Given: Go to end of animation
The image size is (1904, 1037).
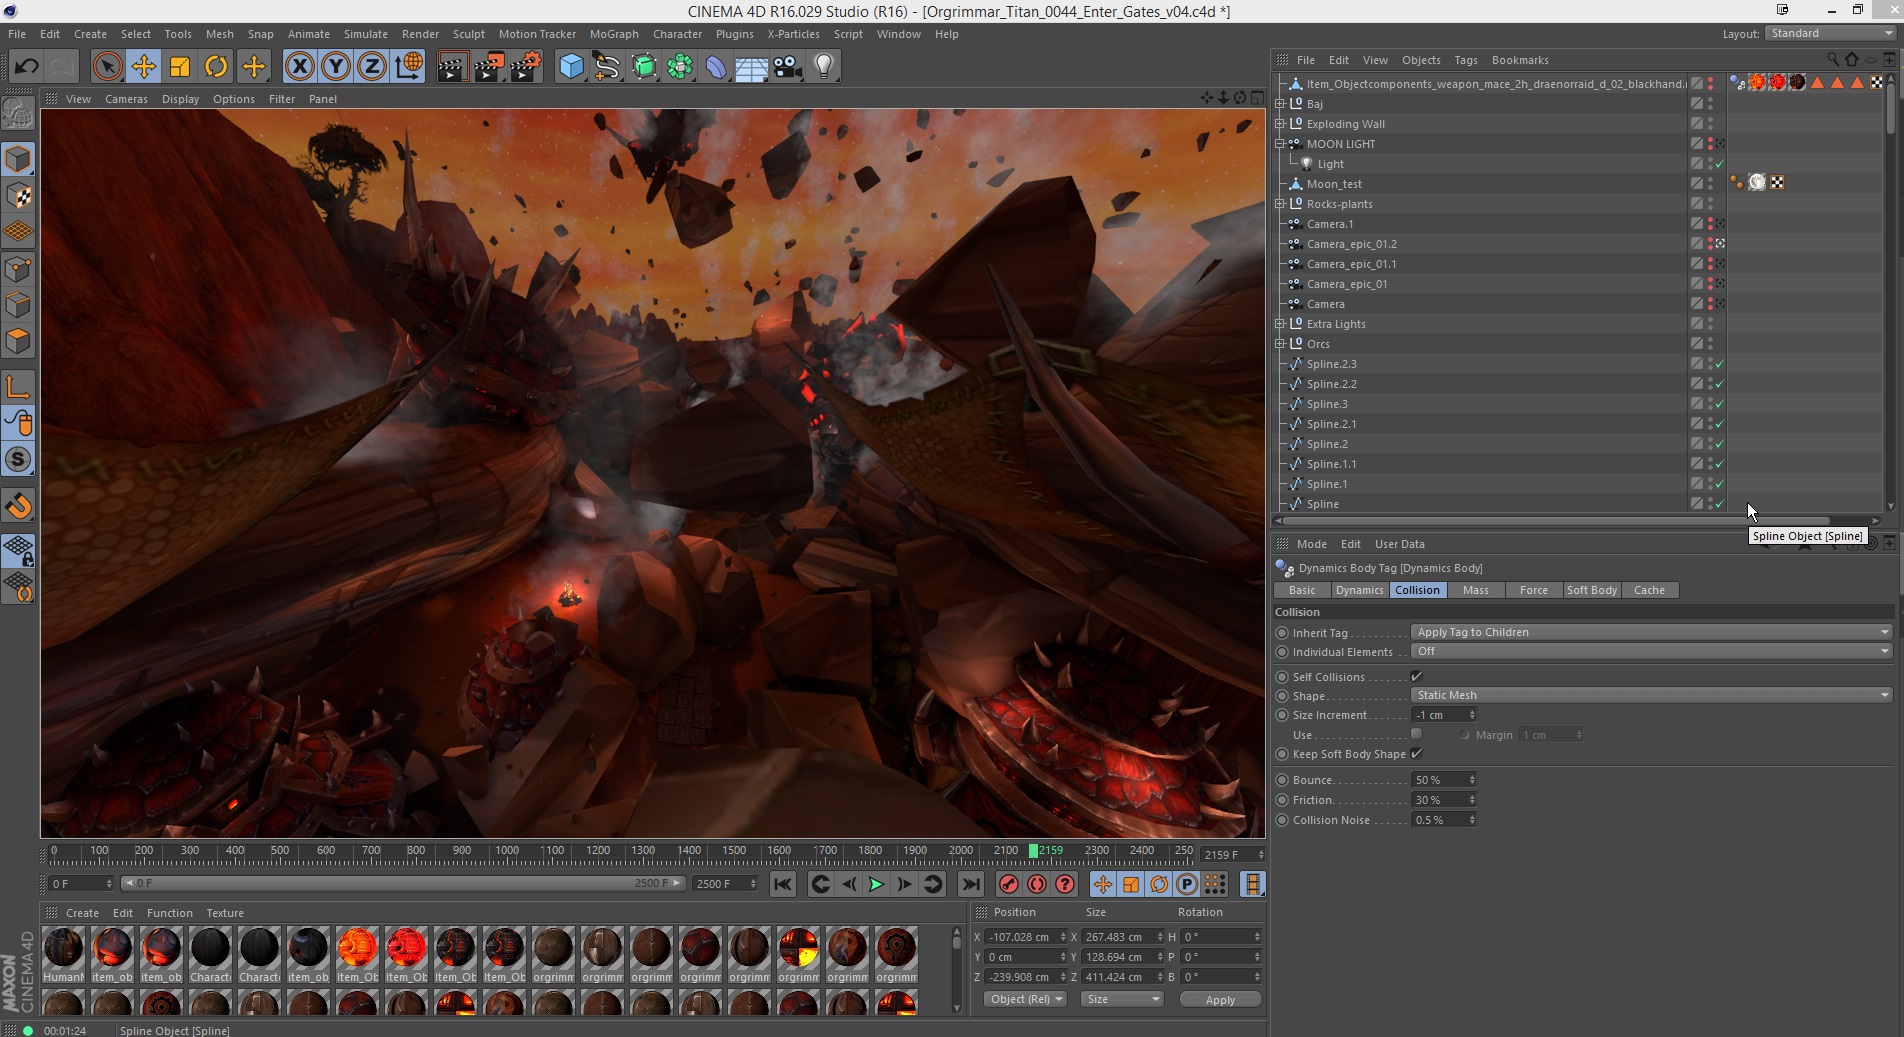Looking at the screenshot, I should (970, 884).
